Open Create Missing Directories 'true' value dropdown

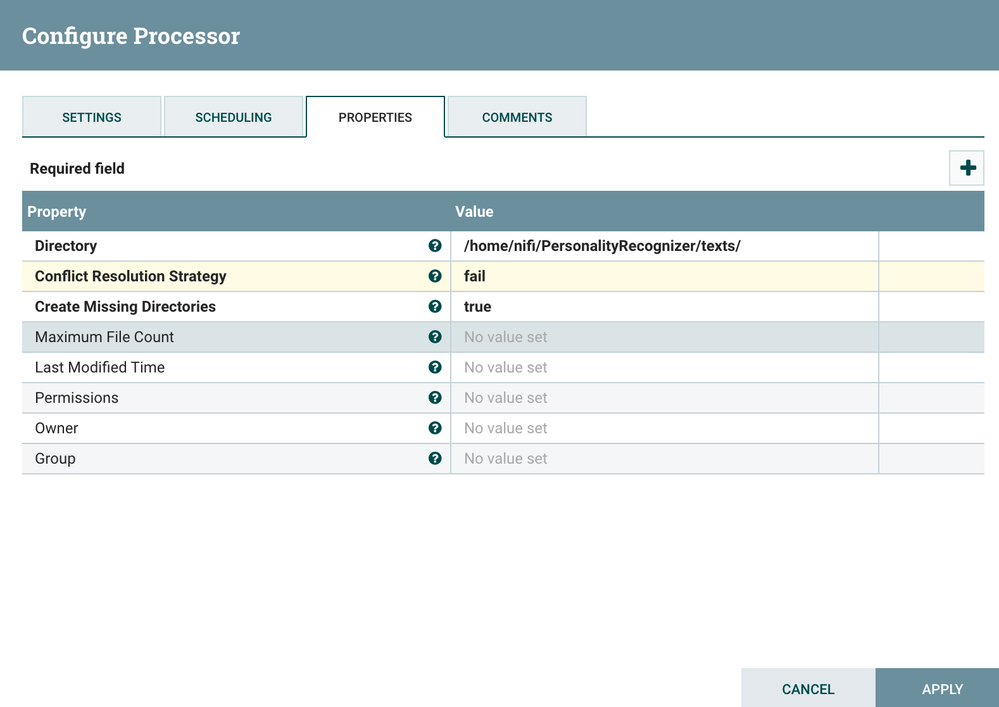coord(664,307)
